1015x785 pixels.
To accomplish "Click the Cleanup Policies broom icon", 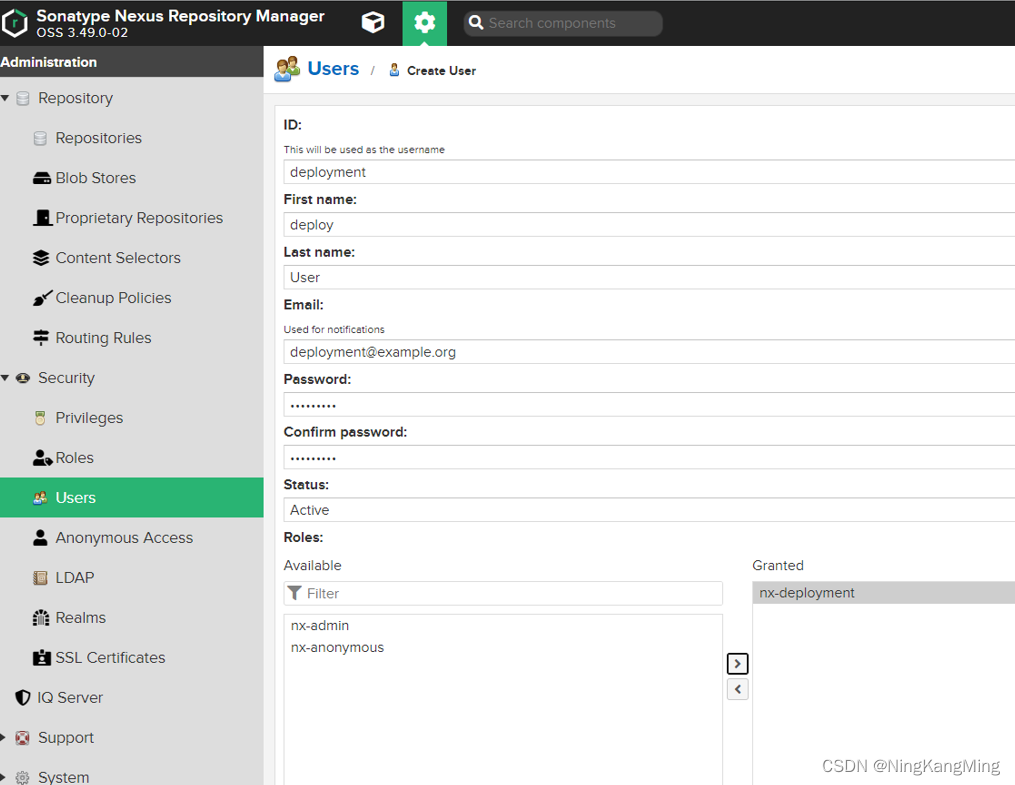I will [42, 298].
